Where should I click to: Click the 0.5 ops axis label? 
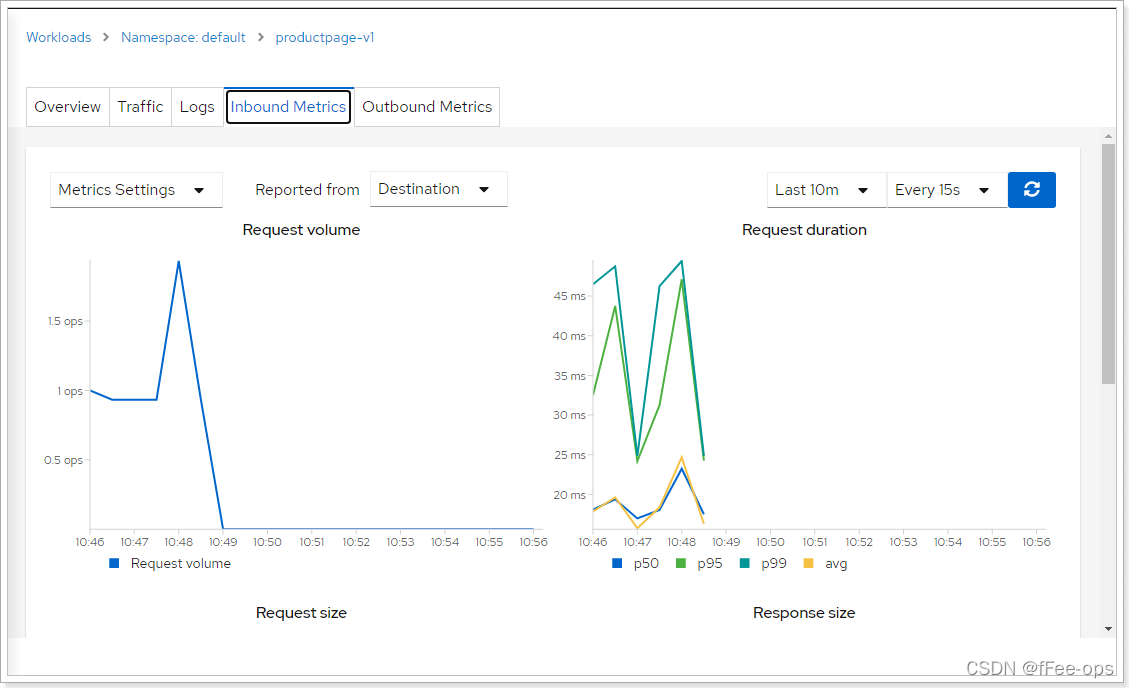[63, 460]
